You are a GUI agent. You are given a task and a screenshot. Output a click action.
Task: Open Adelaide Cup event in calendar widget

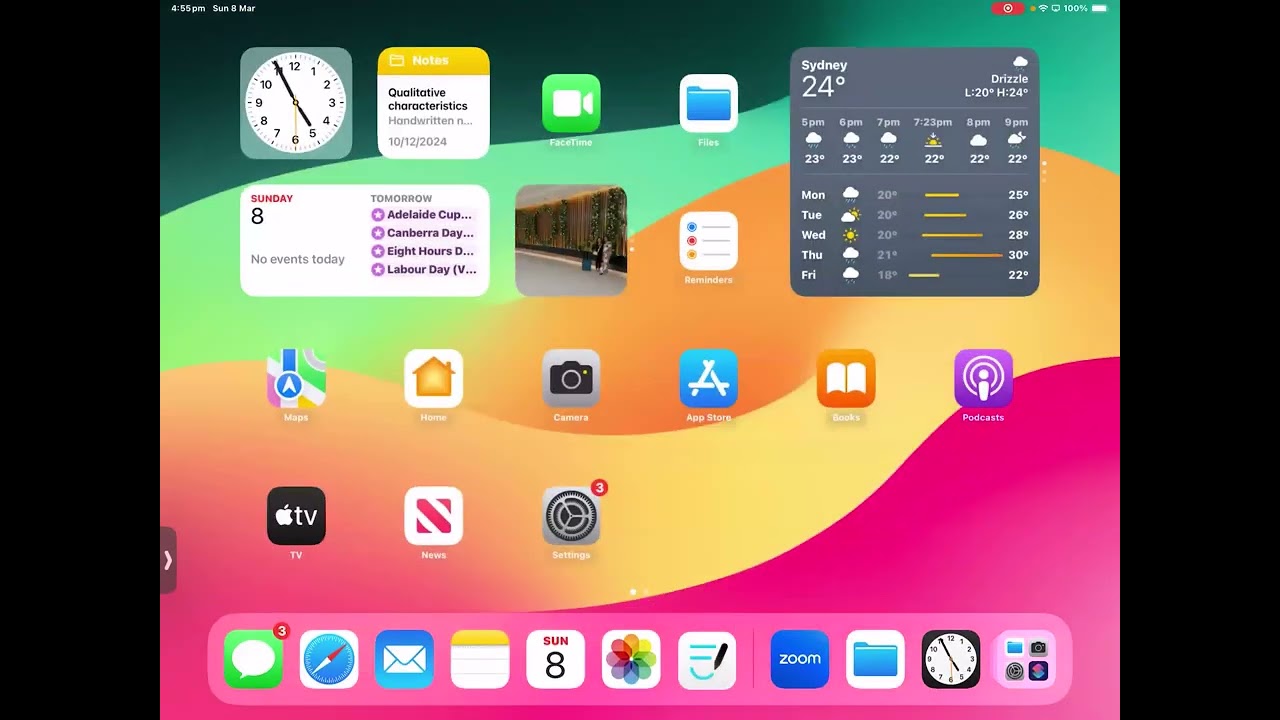point(422,214)
